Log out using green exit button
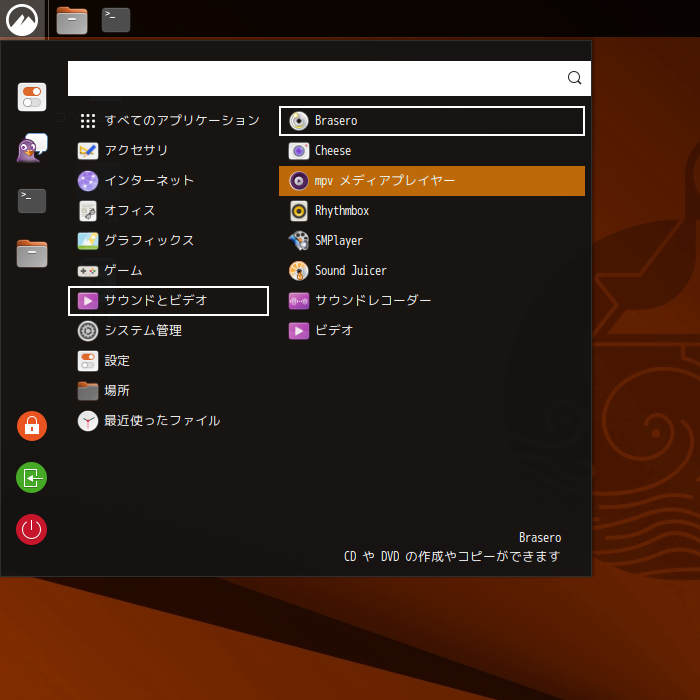Screen dimensions: 700x700 click(32, 478)
